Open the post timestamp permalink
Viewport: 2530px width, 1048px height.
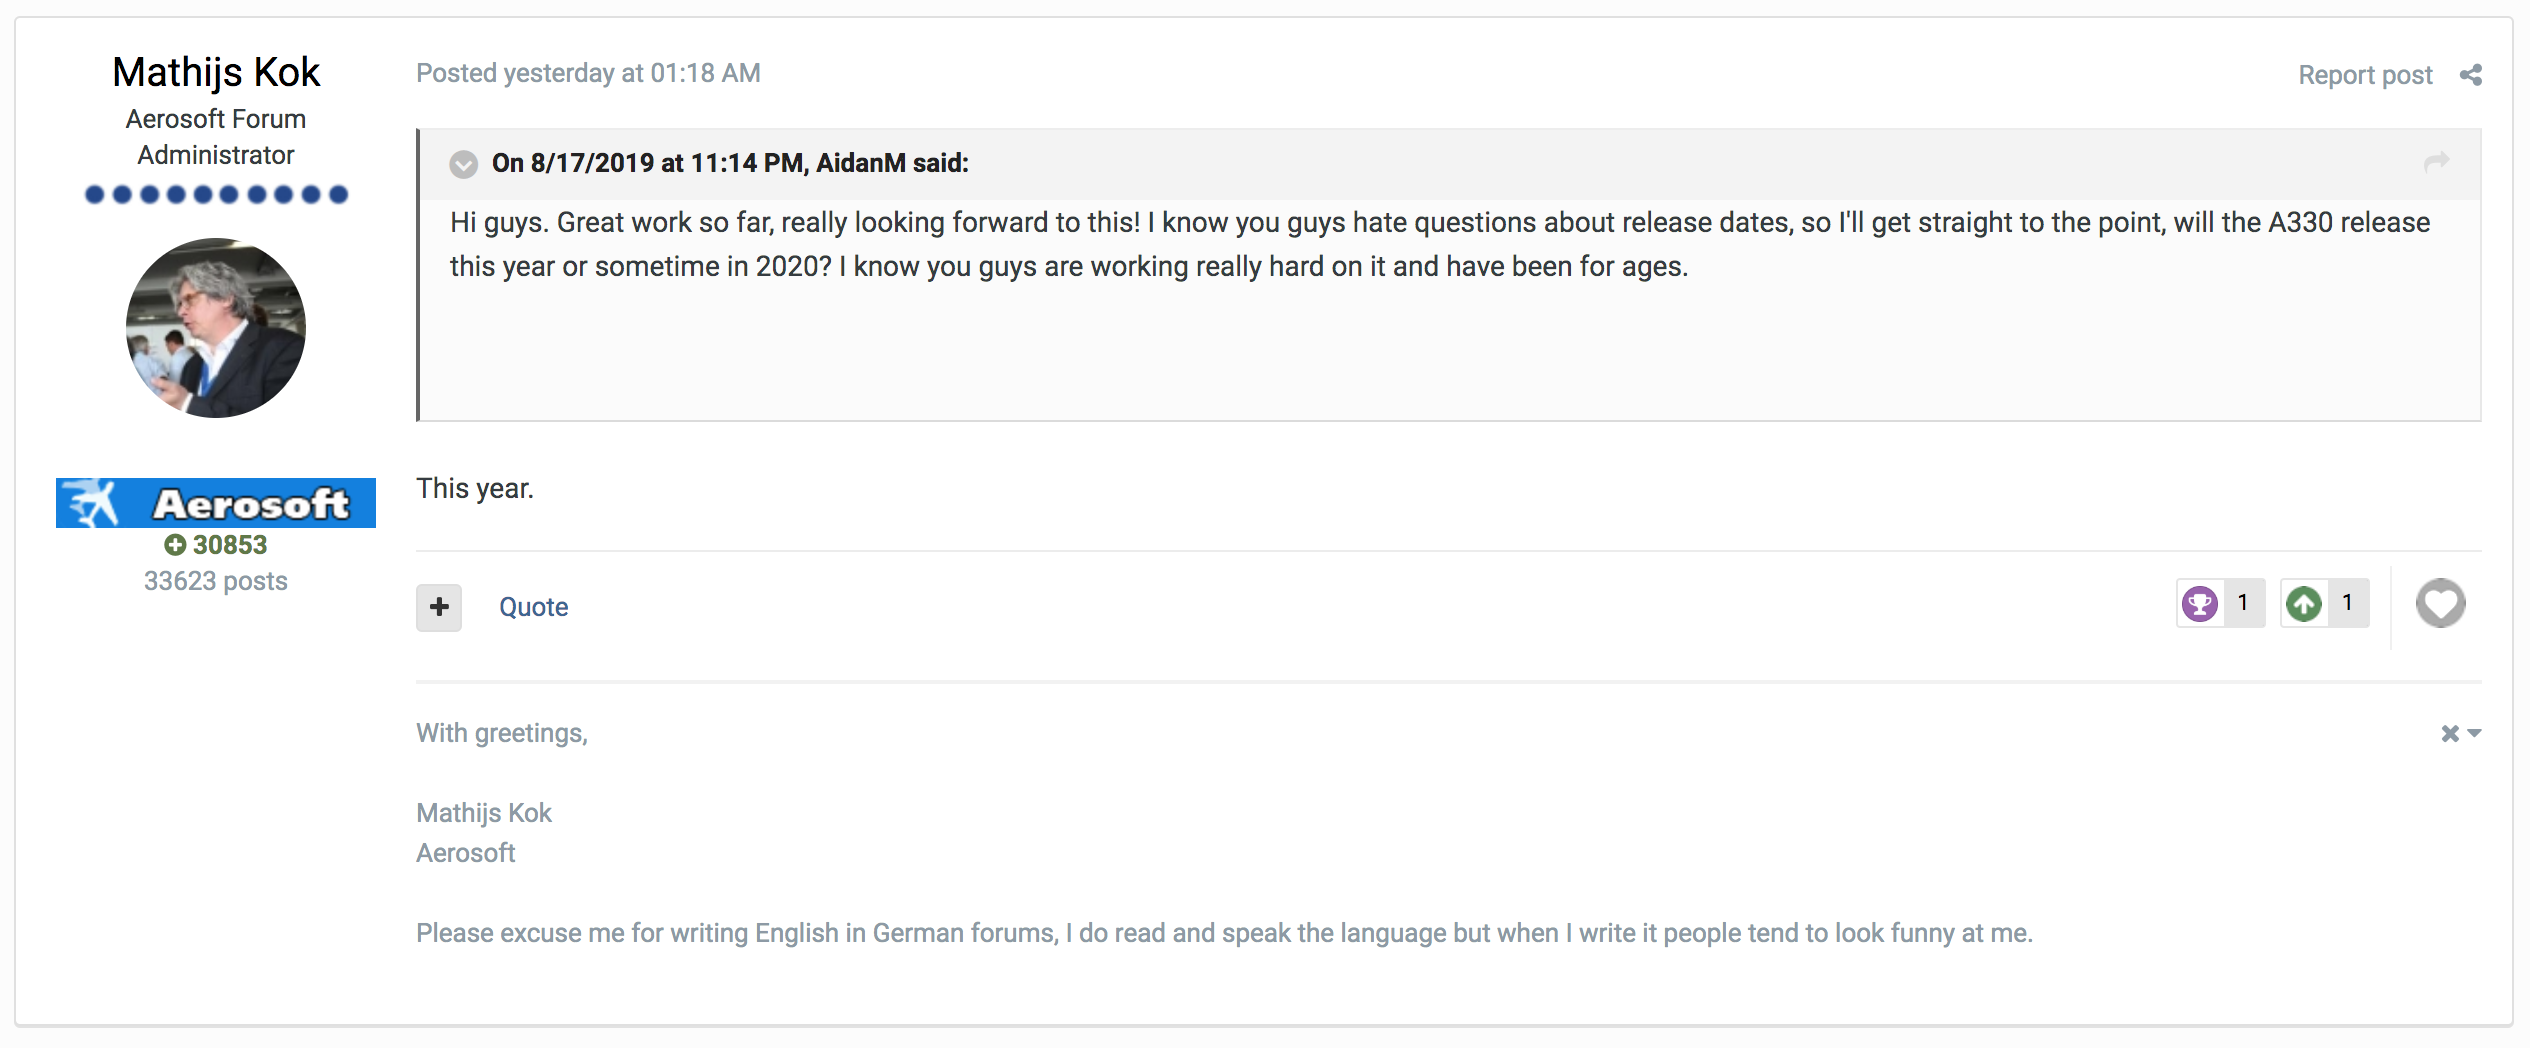click(x=588, y=73)
